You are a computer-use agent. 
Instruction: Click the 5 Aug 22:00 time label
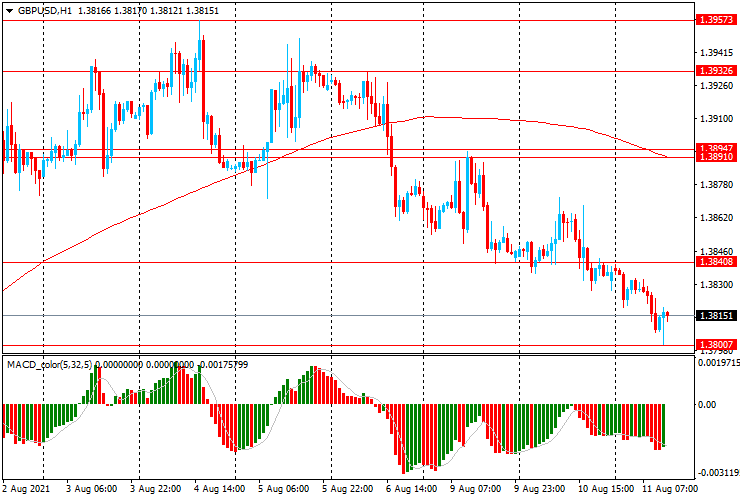(x=348, y=488)
